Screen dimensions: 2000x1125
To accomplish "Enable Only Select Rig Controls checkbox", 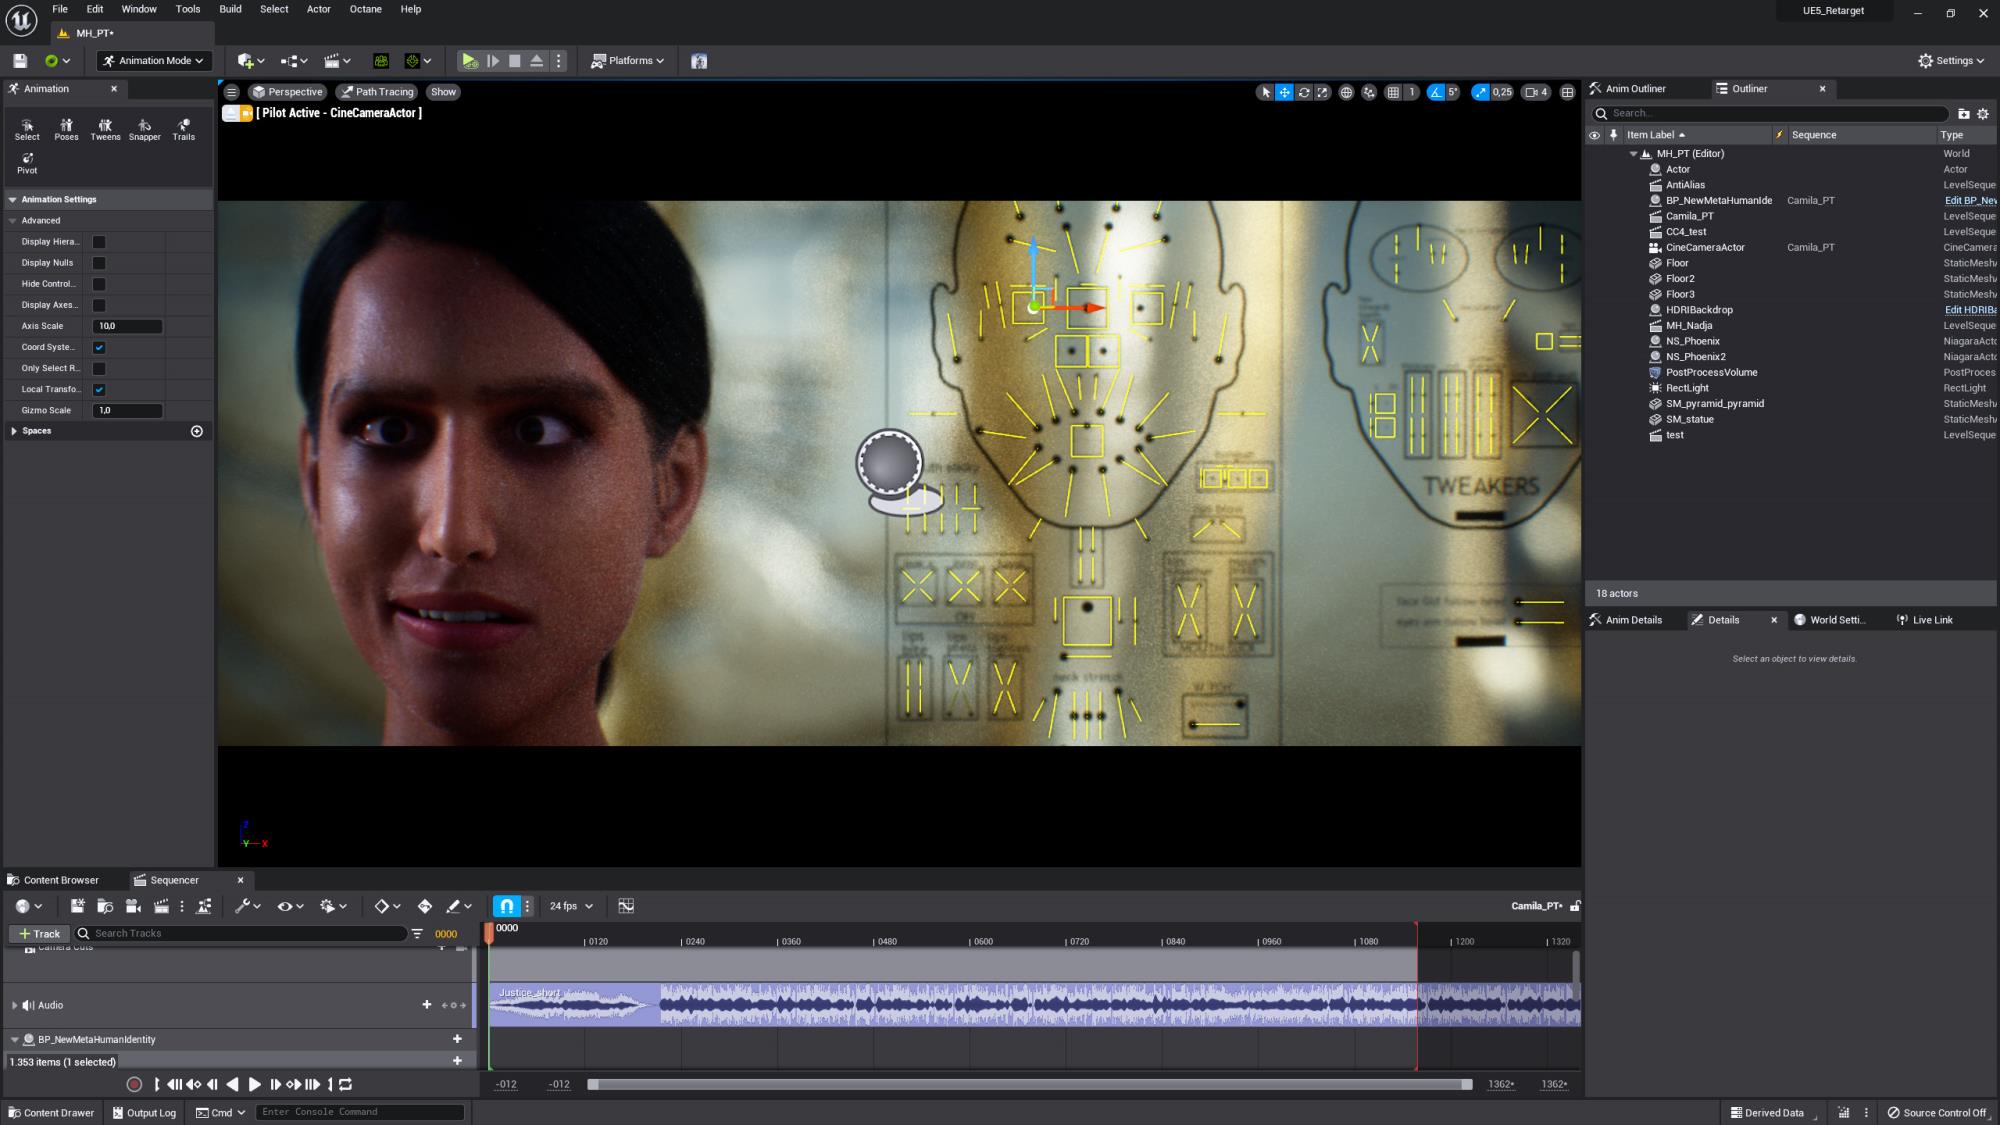I will [99, 368].
